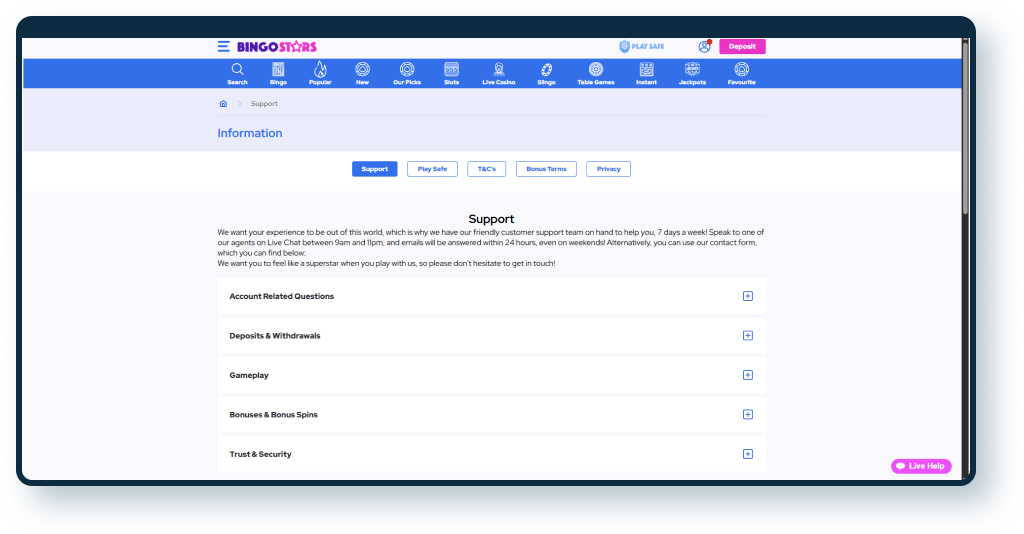The height and width of the screenshot is (534, 1024).
Task: Click the Search magnifier icon
Action: coord(237,70)
